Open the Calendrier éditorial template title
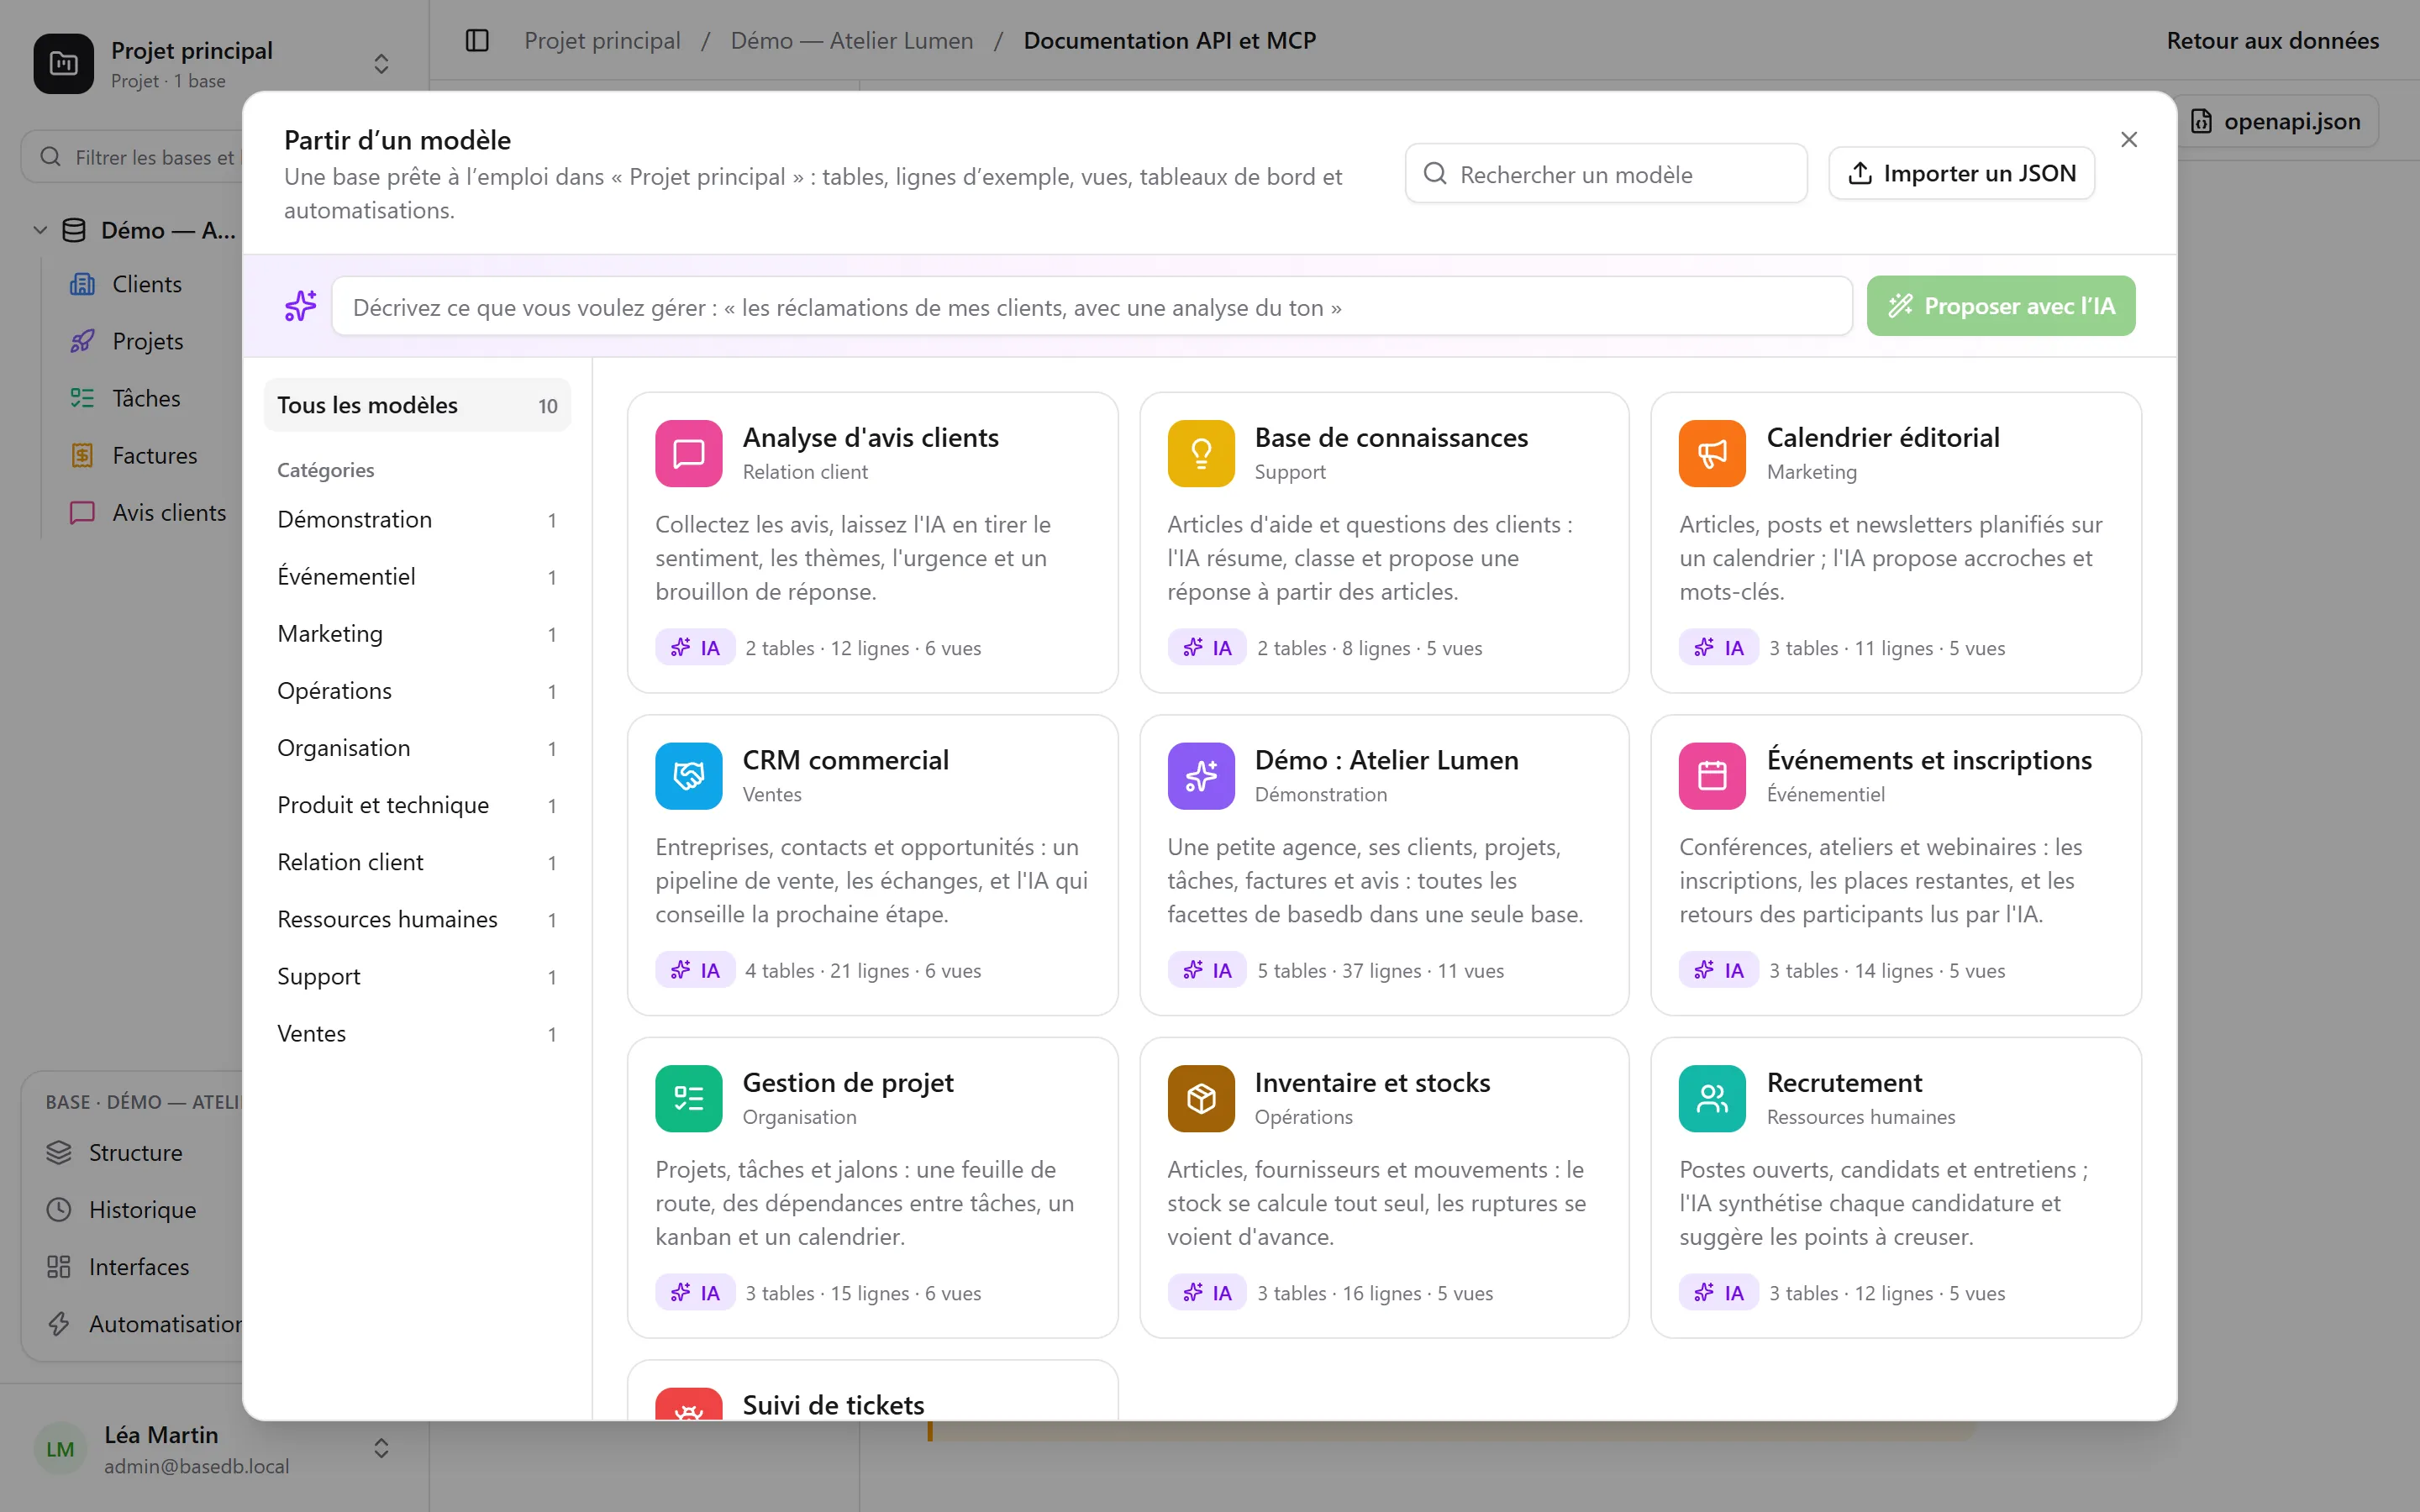This screenshot has height=1512, width=2420. [1883, 437]
